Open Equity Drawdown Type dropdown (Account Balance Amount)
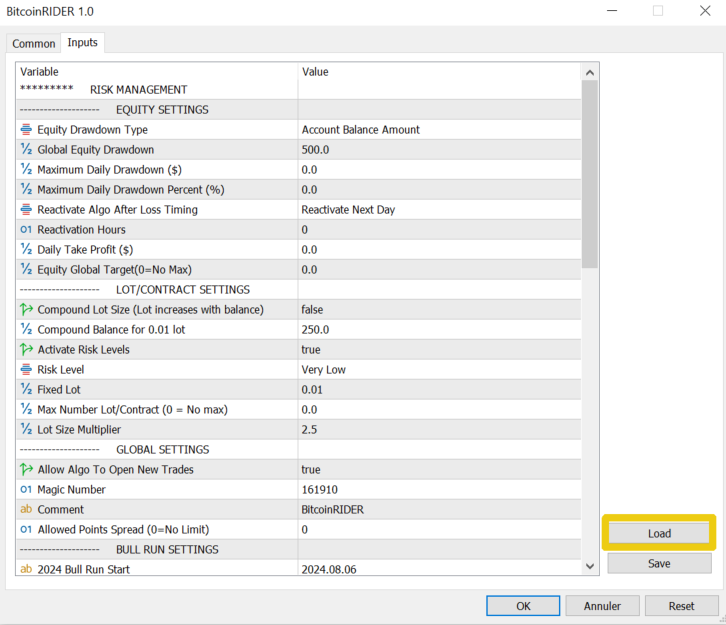 click(439, 130)
